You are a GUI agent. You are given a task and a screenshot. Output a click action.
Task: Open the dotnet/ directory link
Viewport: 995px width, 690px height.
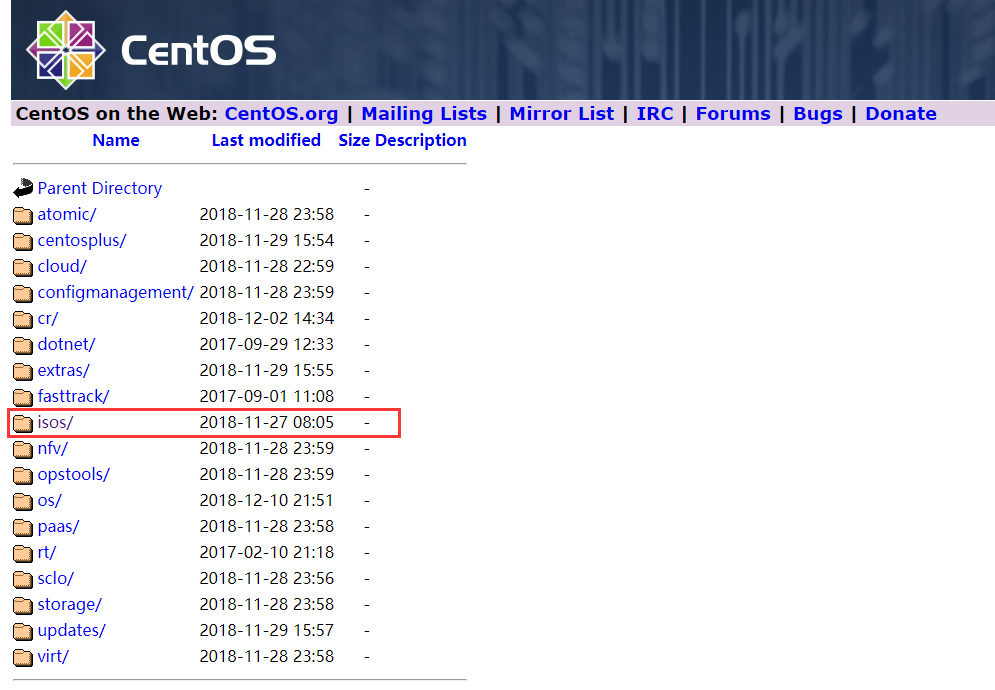[x=66, y=345]
